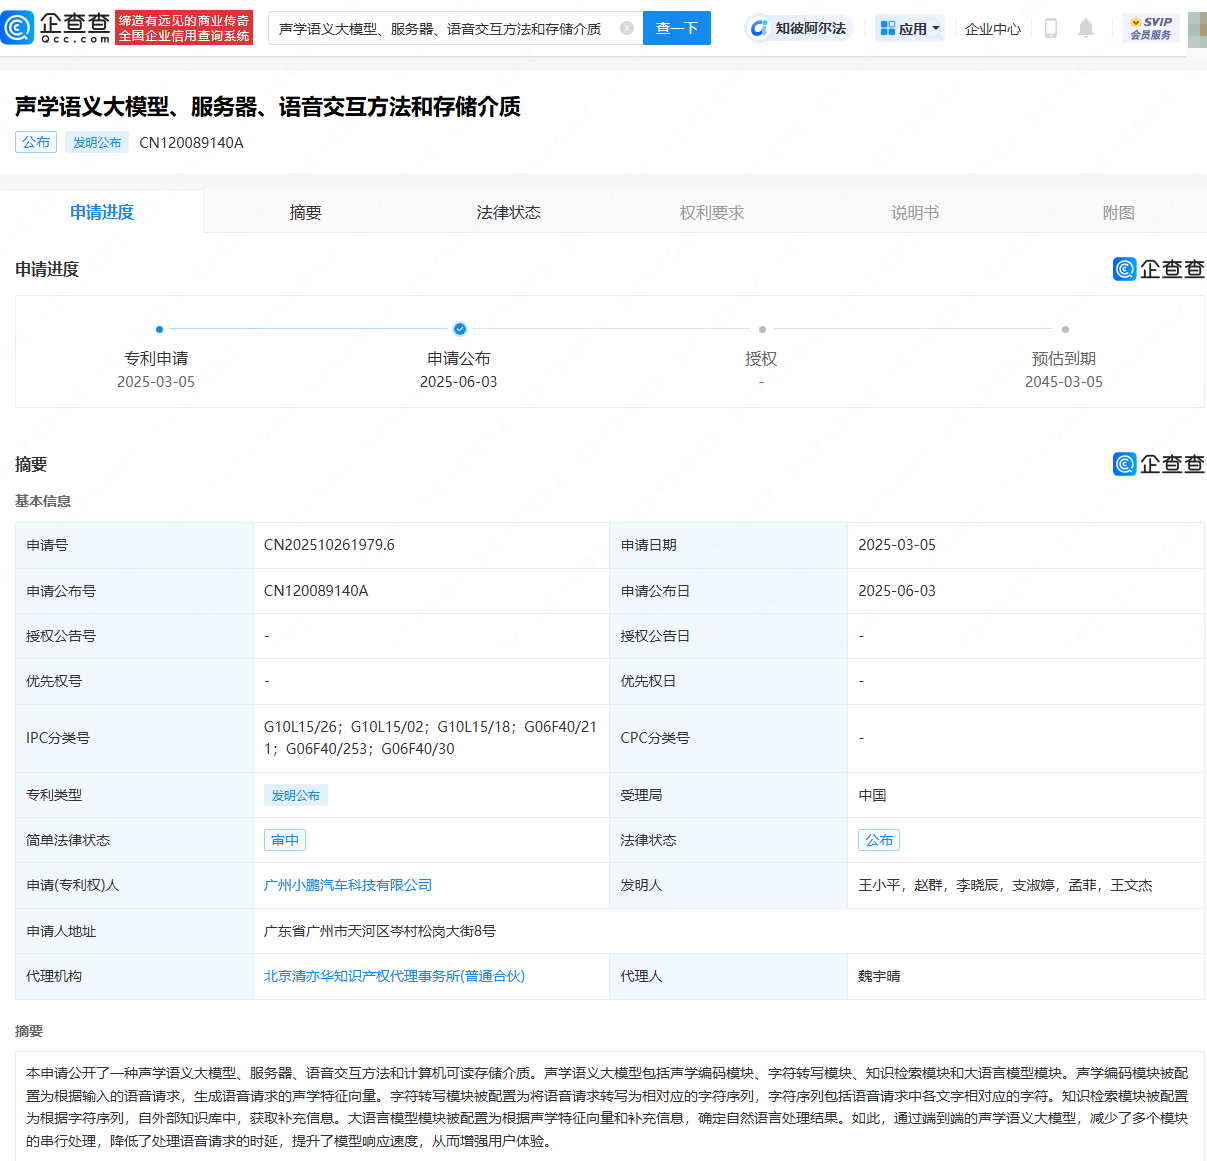Select application number CN202510261979.6
This screenshot has width=1207, height=1161.
click(x=329, y=545)
